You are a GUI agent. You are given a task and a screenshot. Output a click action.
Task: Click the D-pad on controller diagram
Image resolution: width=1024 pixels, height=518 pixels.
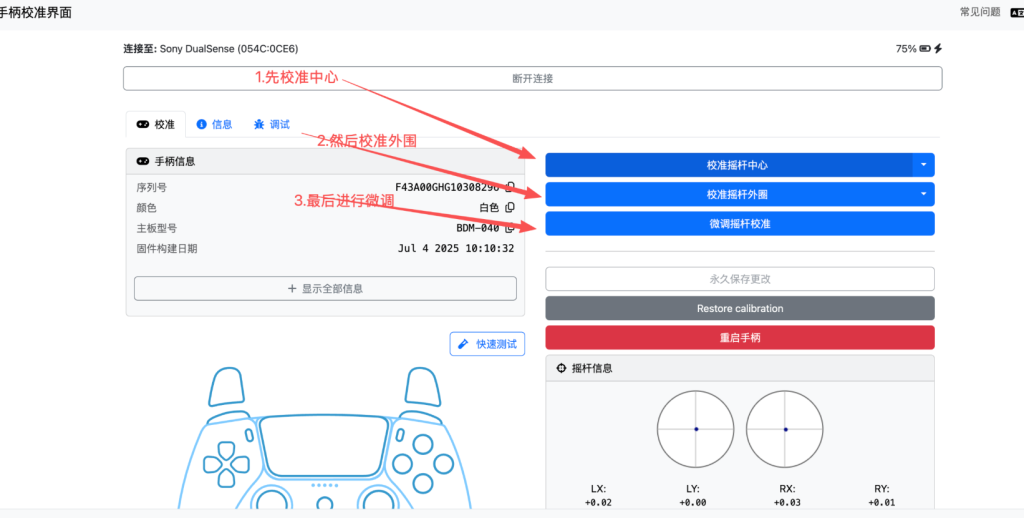tap(226, 464)
